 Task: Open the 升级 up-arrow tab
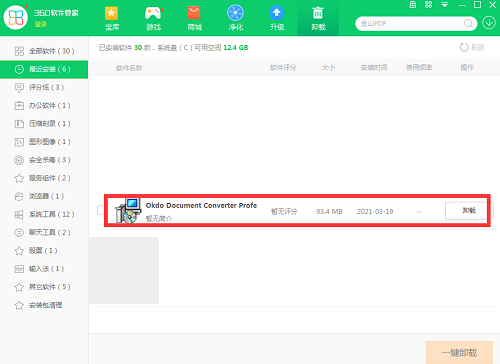point(277,18)
